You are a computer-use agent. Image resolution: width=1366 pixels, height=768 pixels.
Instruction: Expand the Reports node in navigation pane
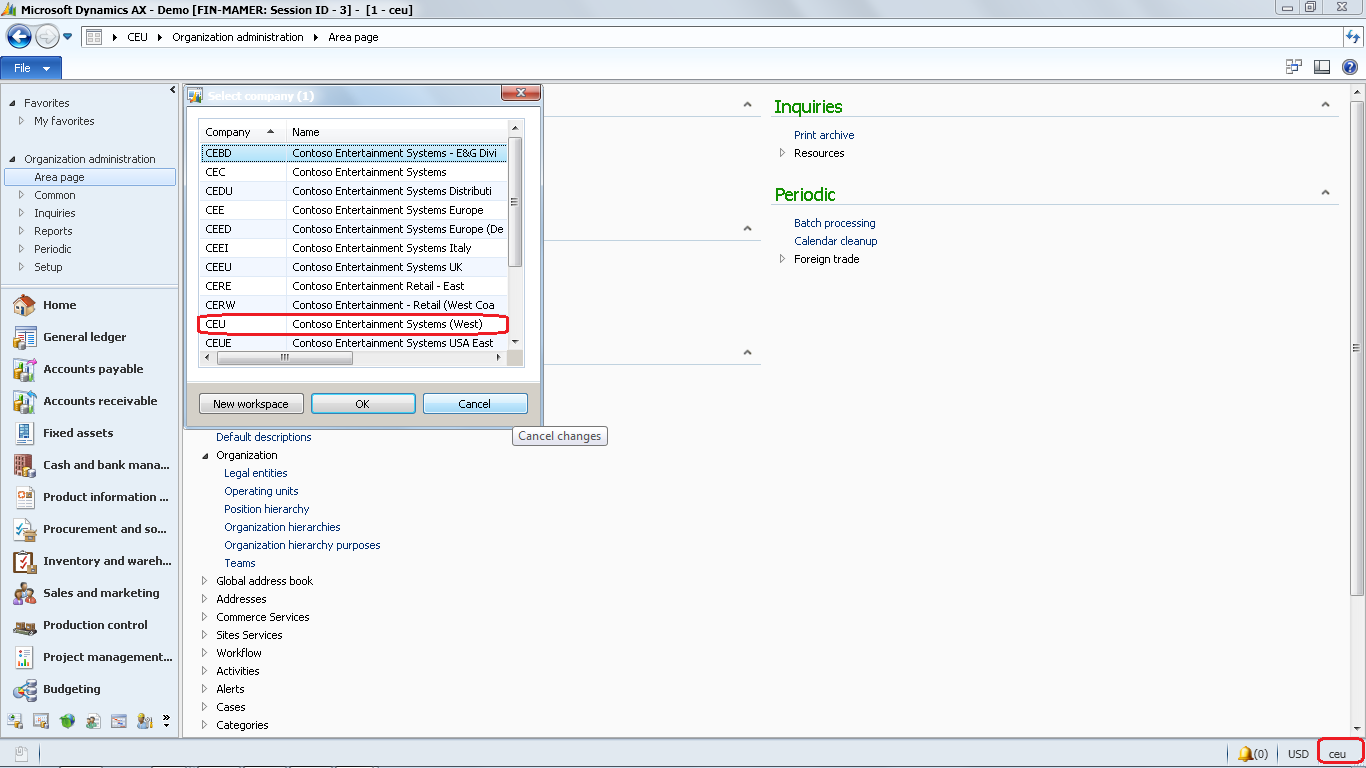(21, 231)
